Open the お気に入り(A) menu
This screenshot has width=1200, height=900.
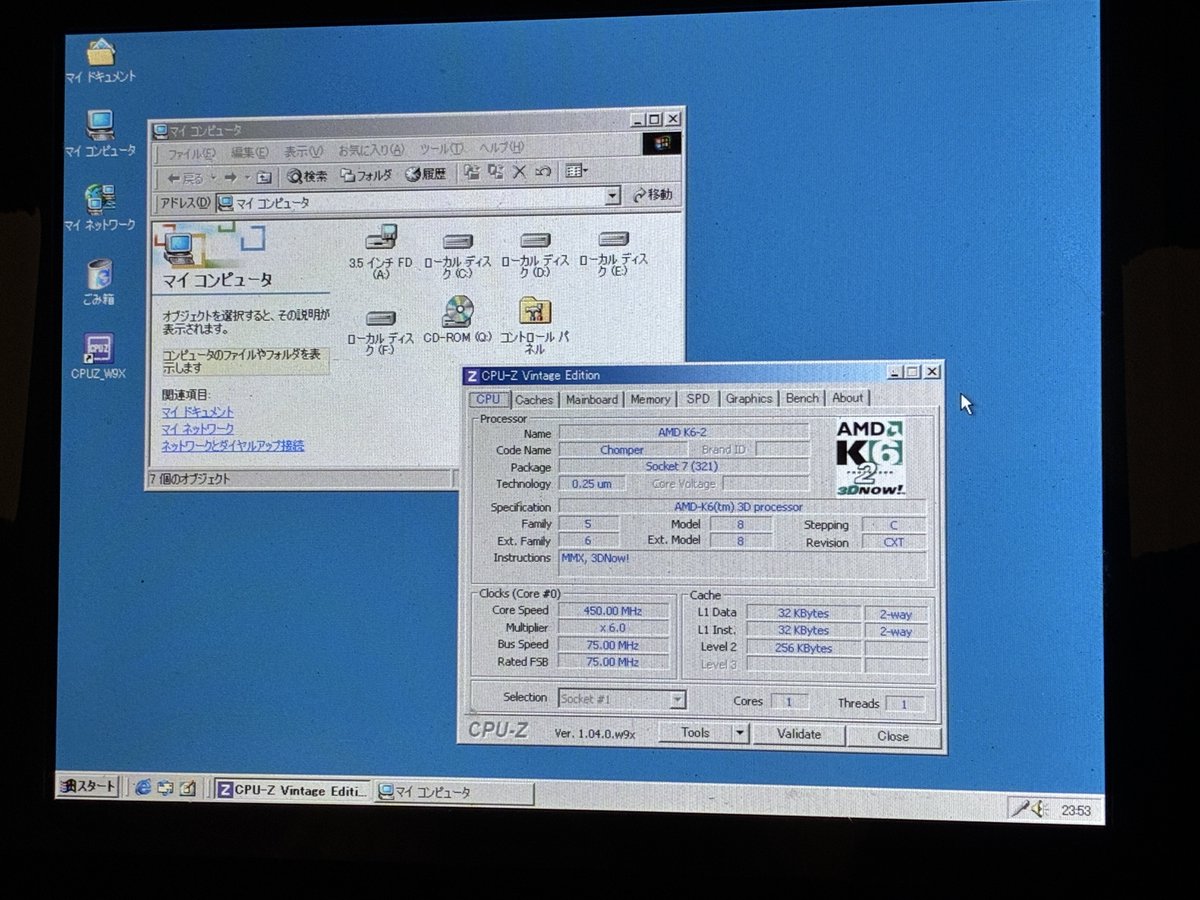click(370, 151)
